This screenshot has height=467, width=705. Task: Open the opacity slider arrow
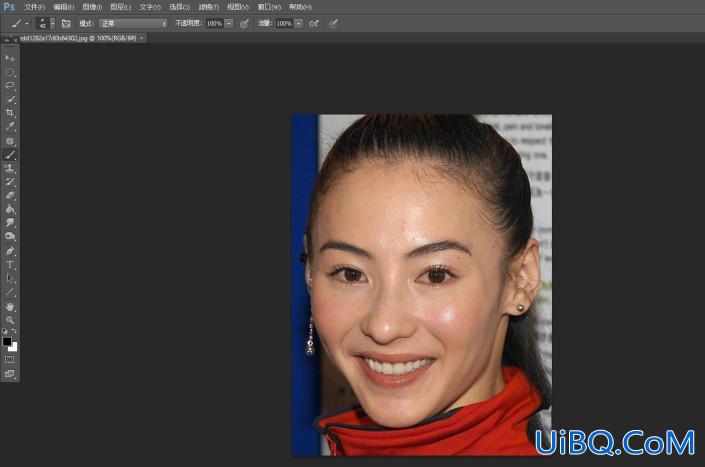(229, 23)
